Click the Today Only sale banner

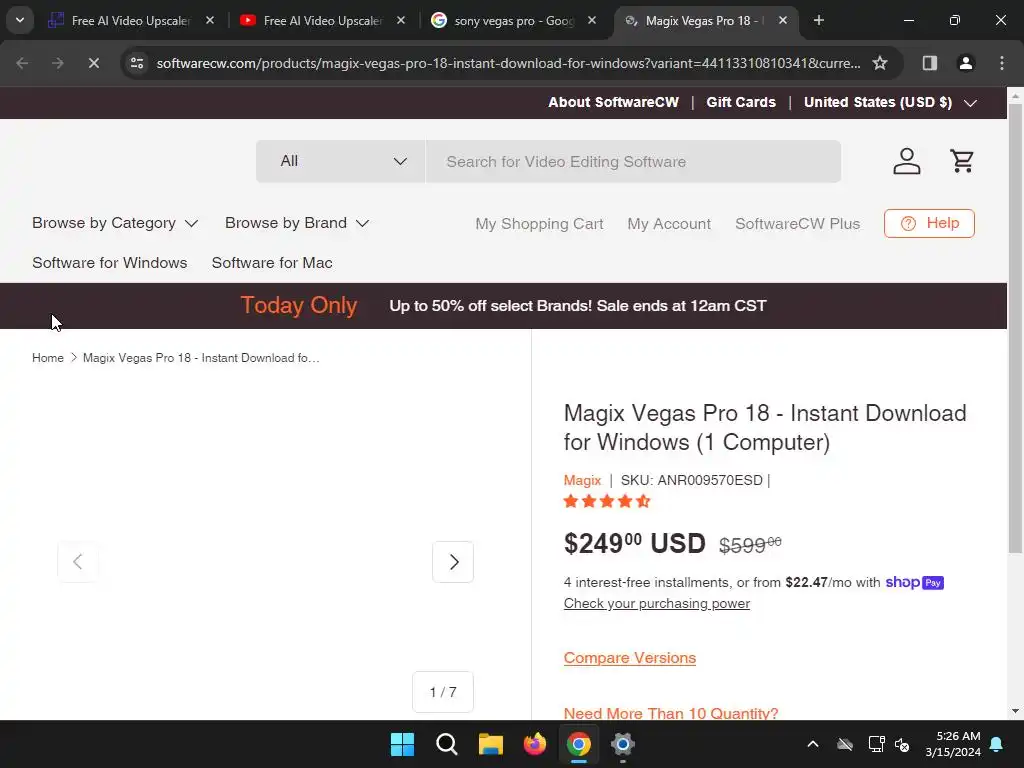pyautogui.click(x=504, y=306)
